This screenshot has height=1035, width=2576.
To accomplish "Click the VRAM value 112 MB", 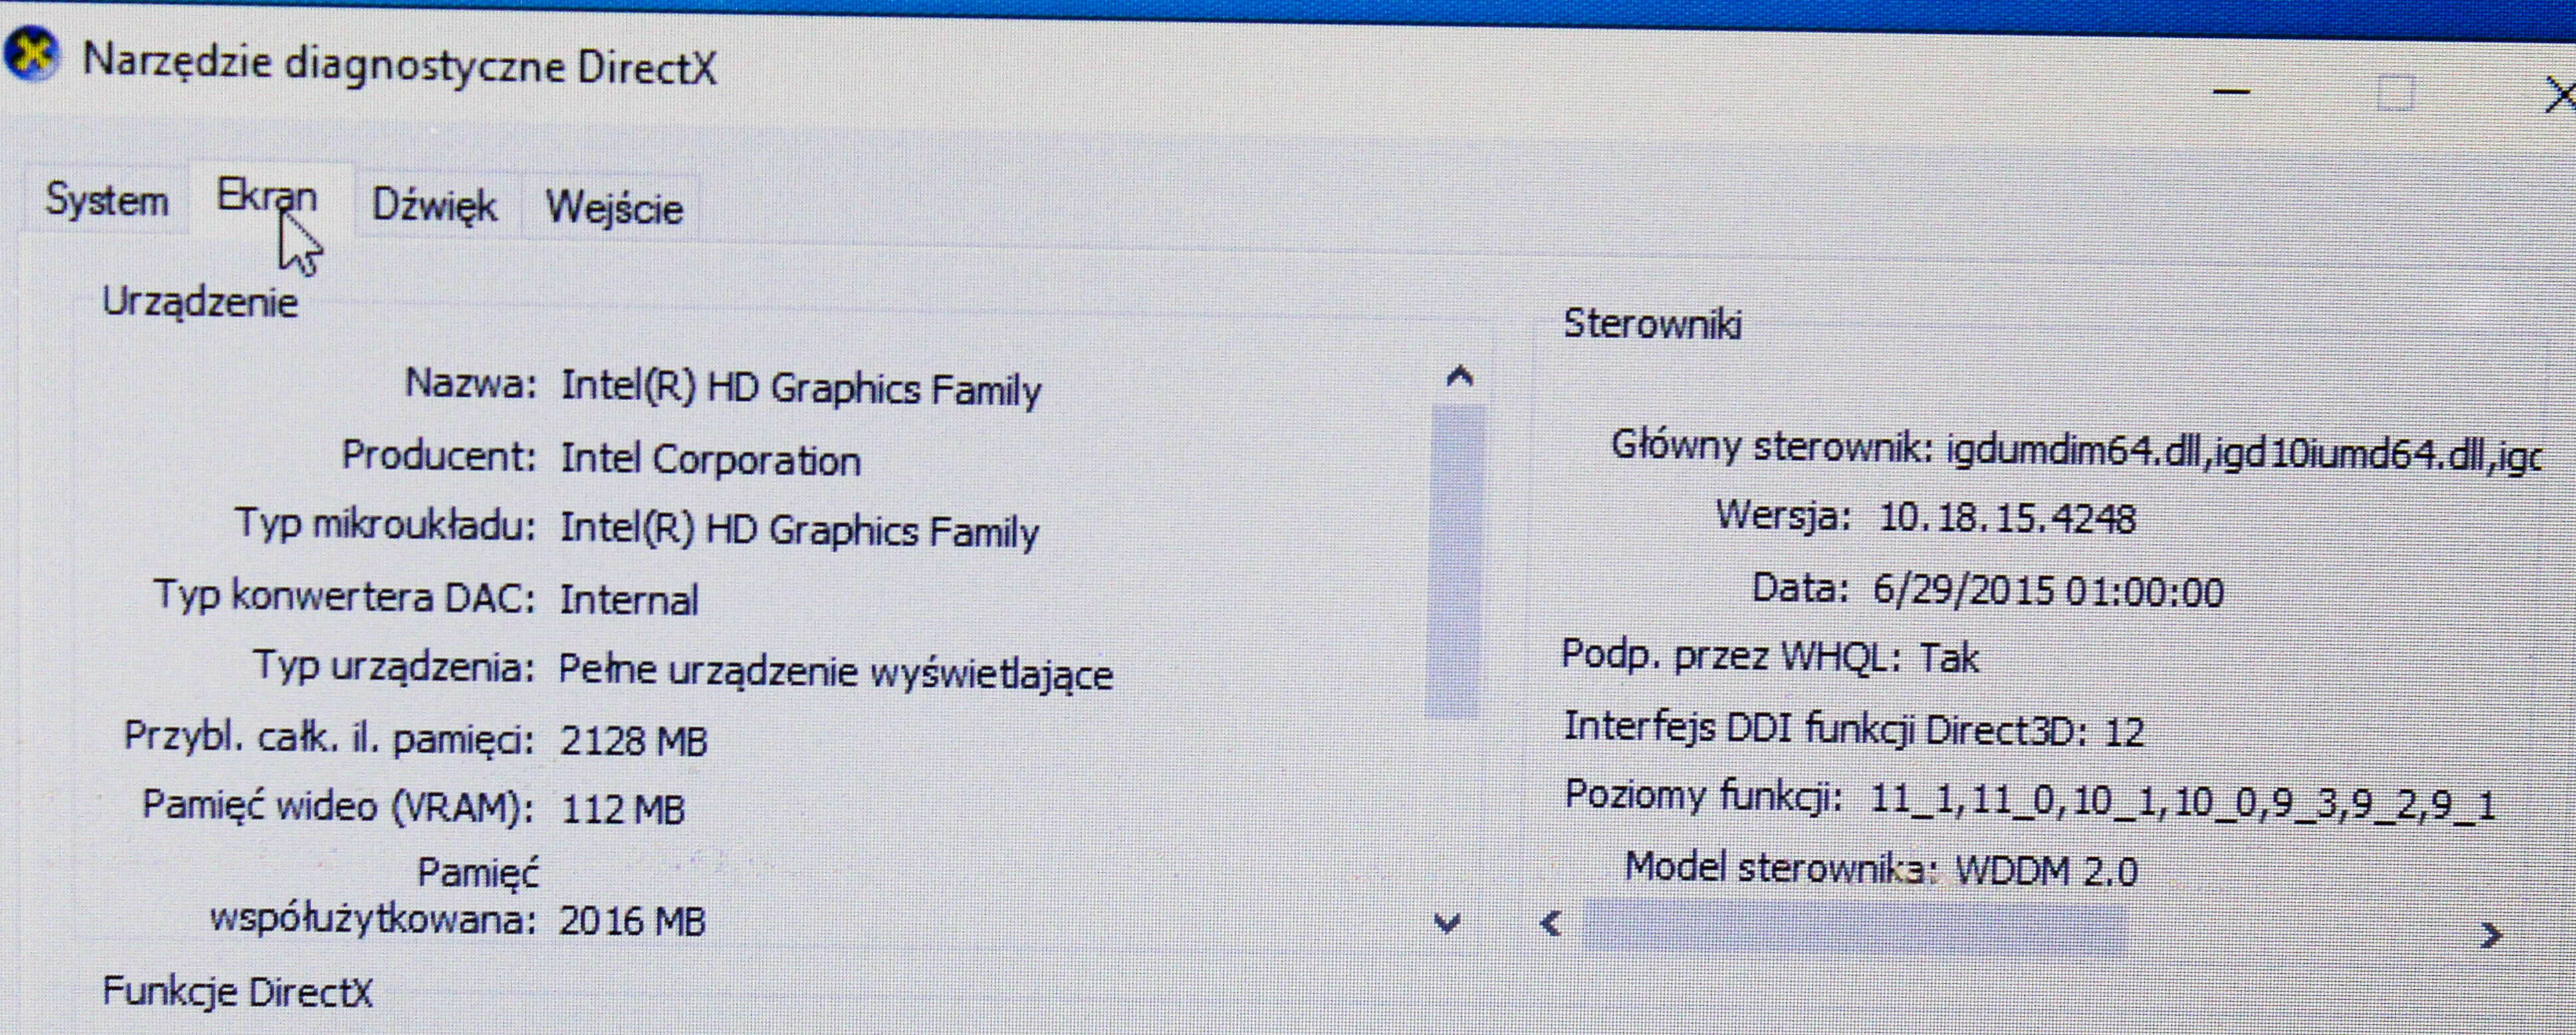I will [x=622, y=809].
